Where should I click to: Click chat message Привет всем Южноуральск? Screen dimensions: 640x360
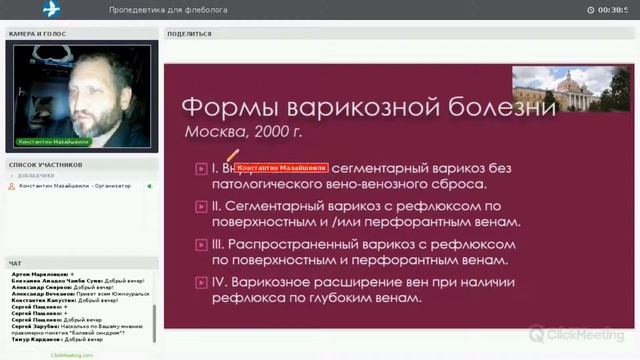click(x=80, y=294)
